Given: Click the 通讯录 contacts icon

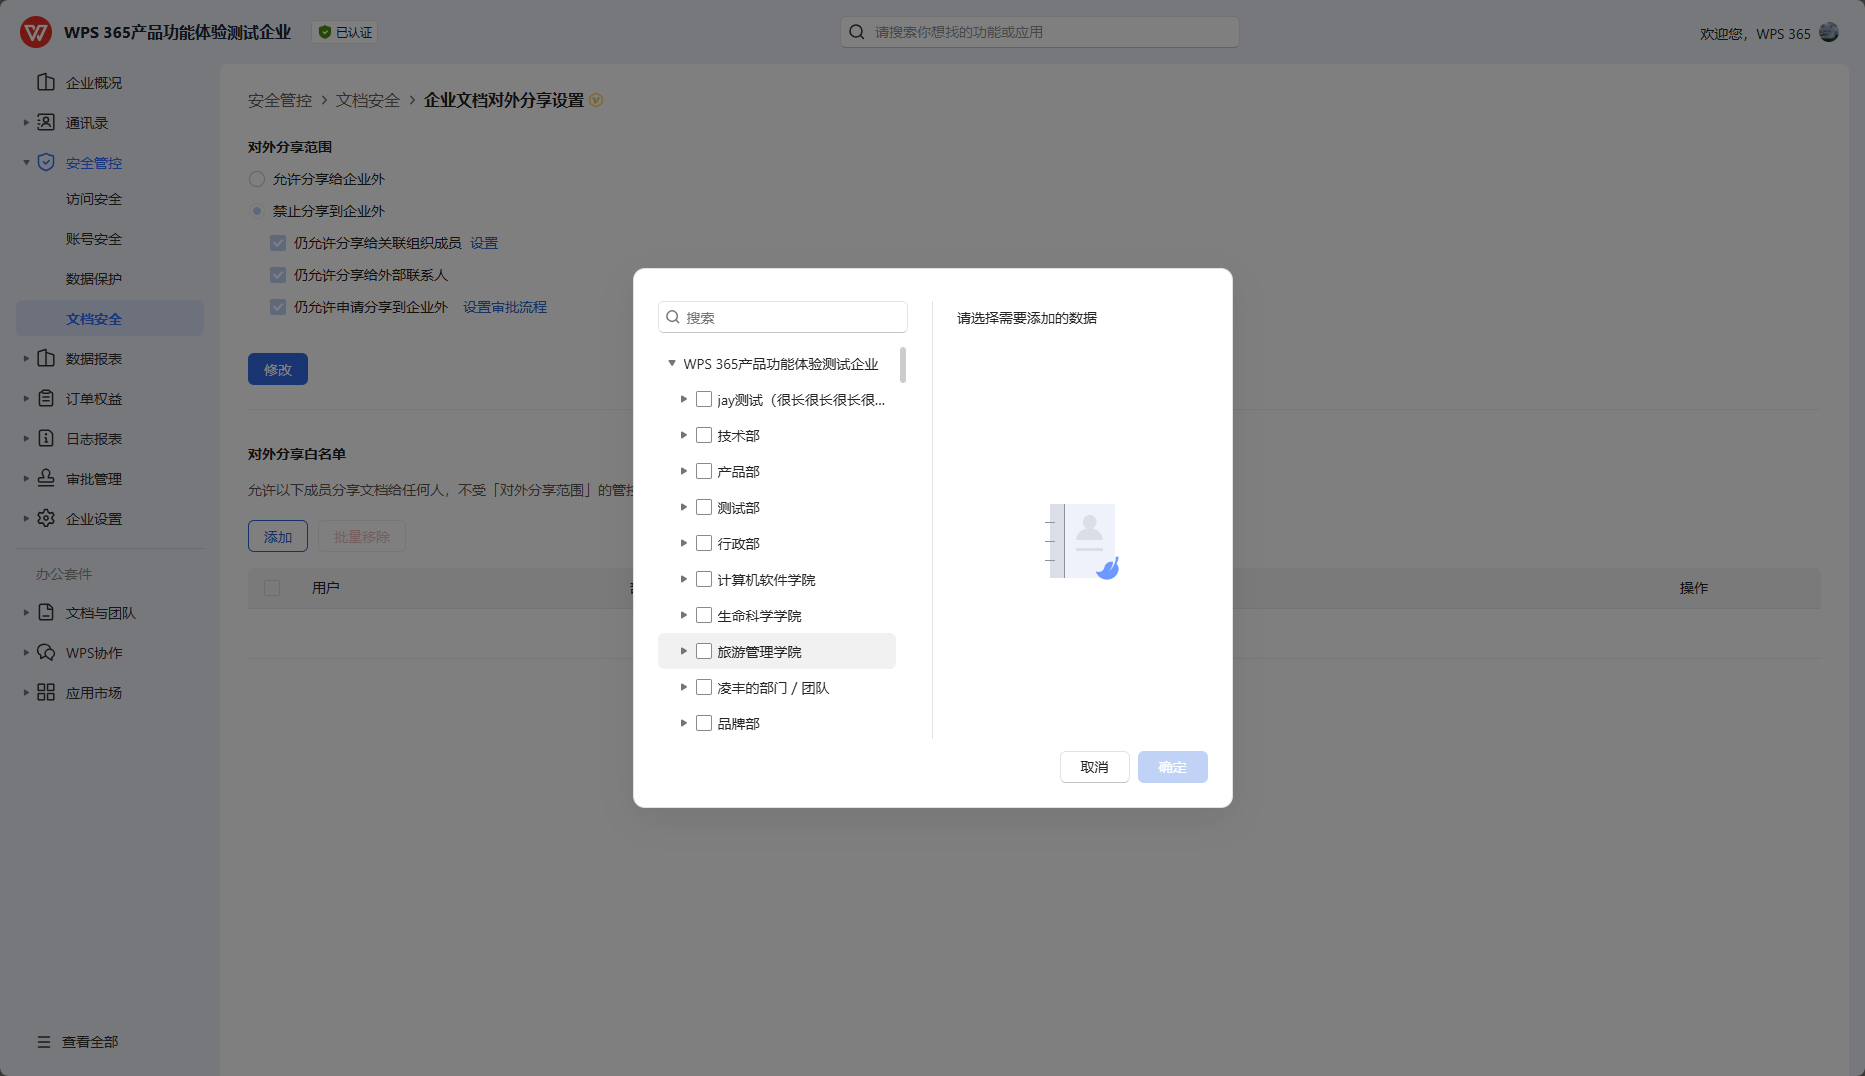Looking at the screenshot, I should tap(46, 122).
